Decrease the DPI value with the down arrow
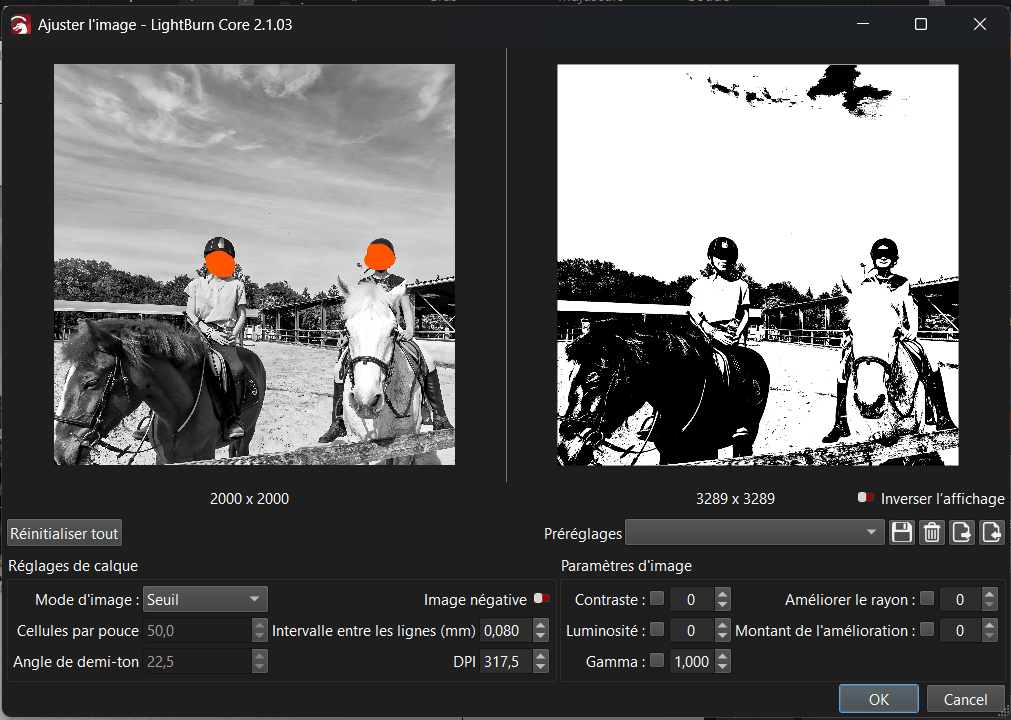This screenshot has width=1011, height=720. (x=540, y=667)
